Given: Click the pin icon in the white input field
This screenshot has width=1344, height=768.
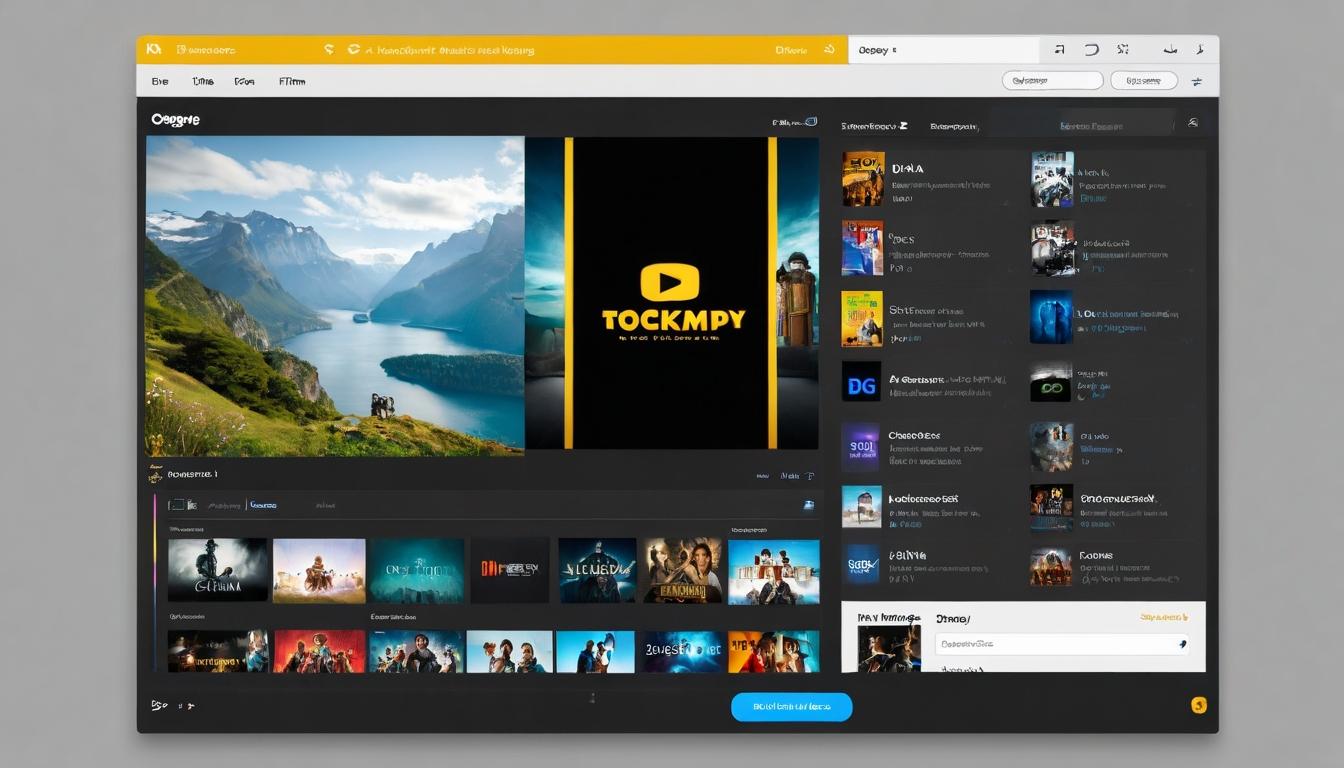Looking at the screenshot, I should [x=1183, y=645].
